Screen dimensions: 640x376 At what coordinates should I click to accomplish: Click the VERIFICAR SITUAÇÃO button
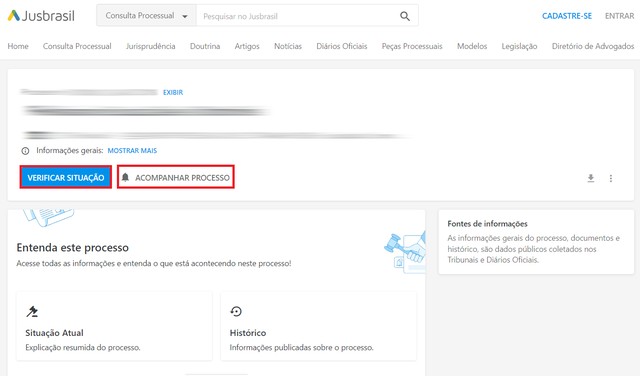click(66, 177)
